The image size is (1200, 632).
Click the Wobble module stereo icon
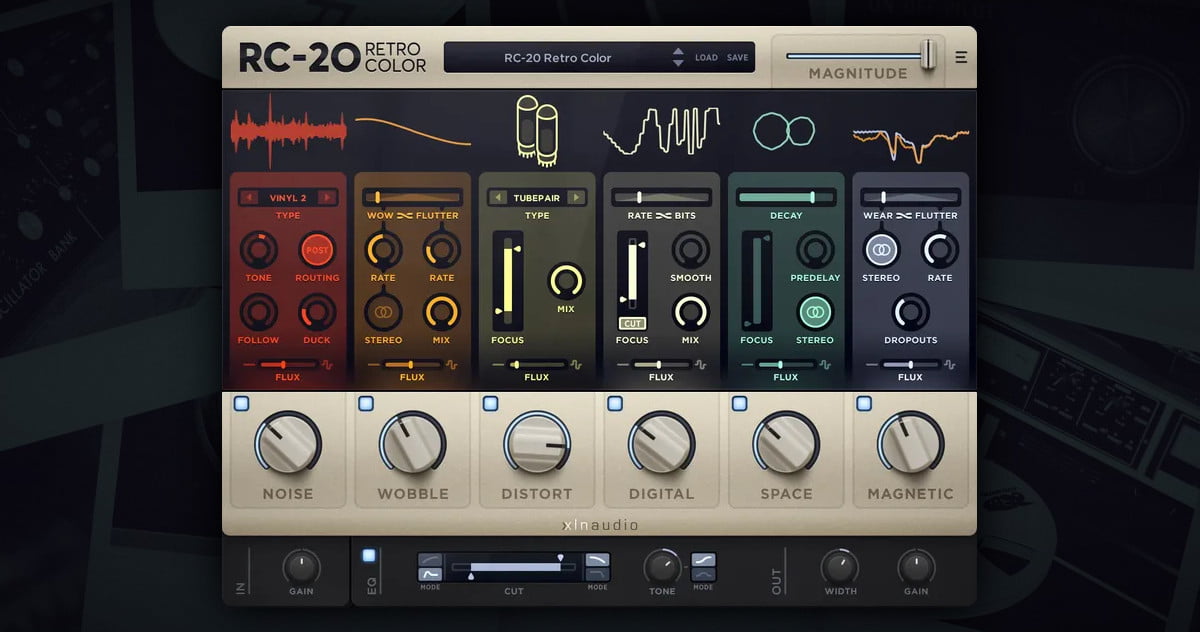click(382, 312)
